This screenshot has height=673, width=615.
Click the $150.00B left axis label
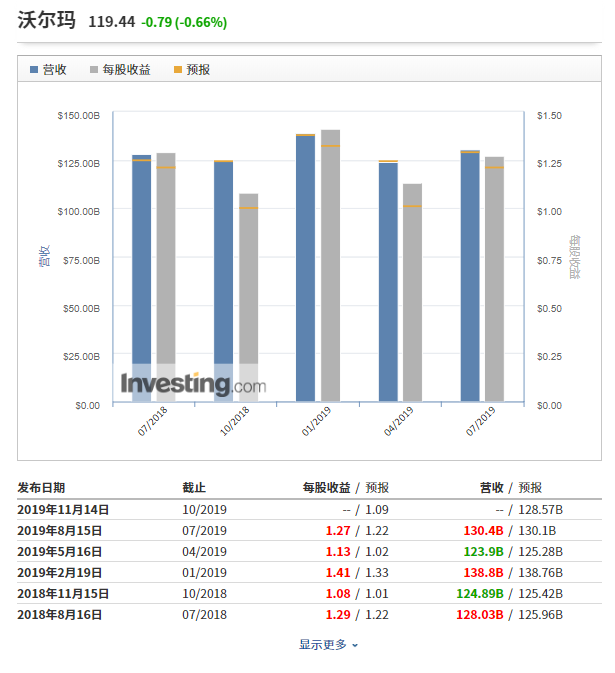pos(79,115)
